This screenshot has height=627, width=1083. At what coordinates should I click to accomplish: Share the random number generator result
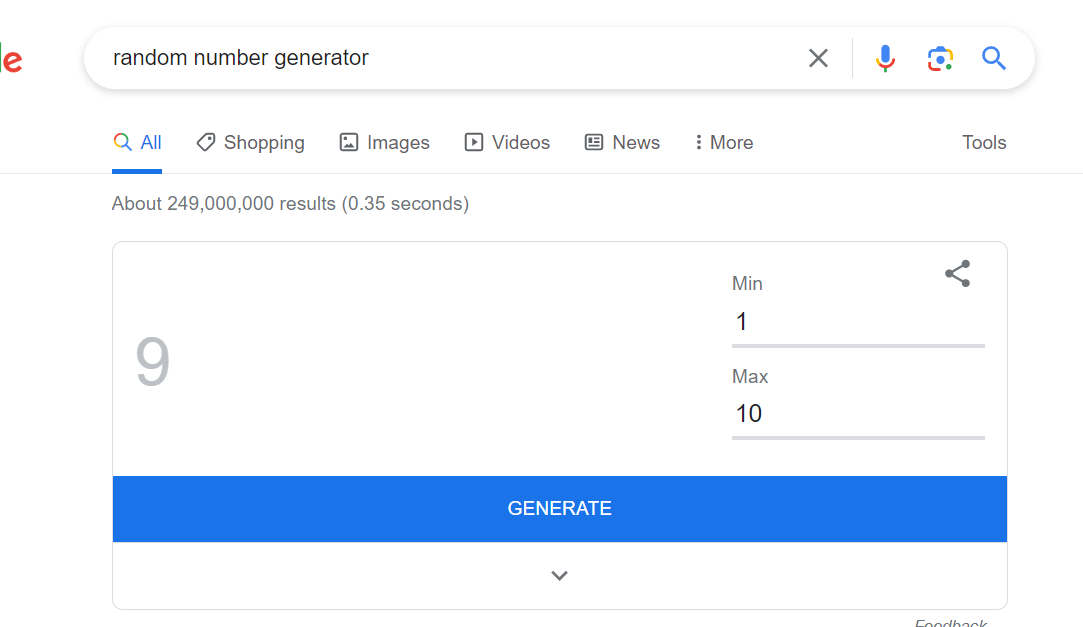[x=957, y=273]
